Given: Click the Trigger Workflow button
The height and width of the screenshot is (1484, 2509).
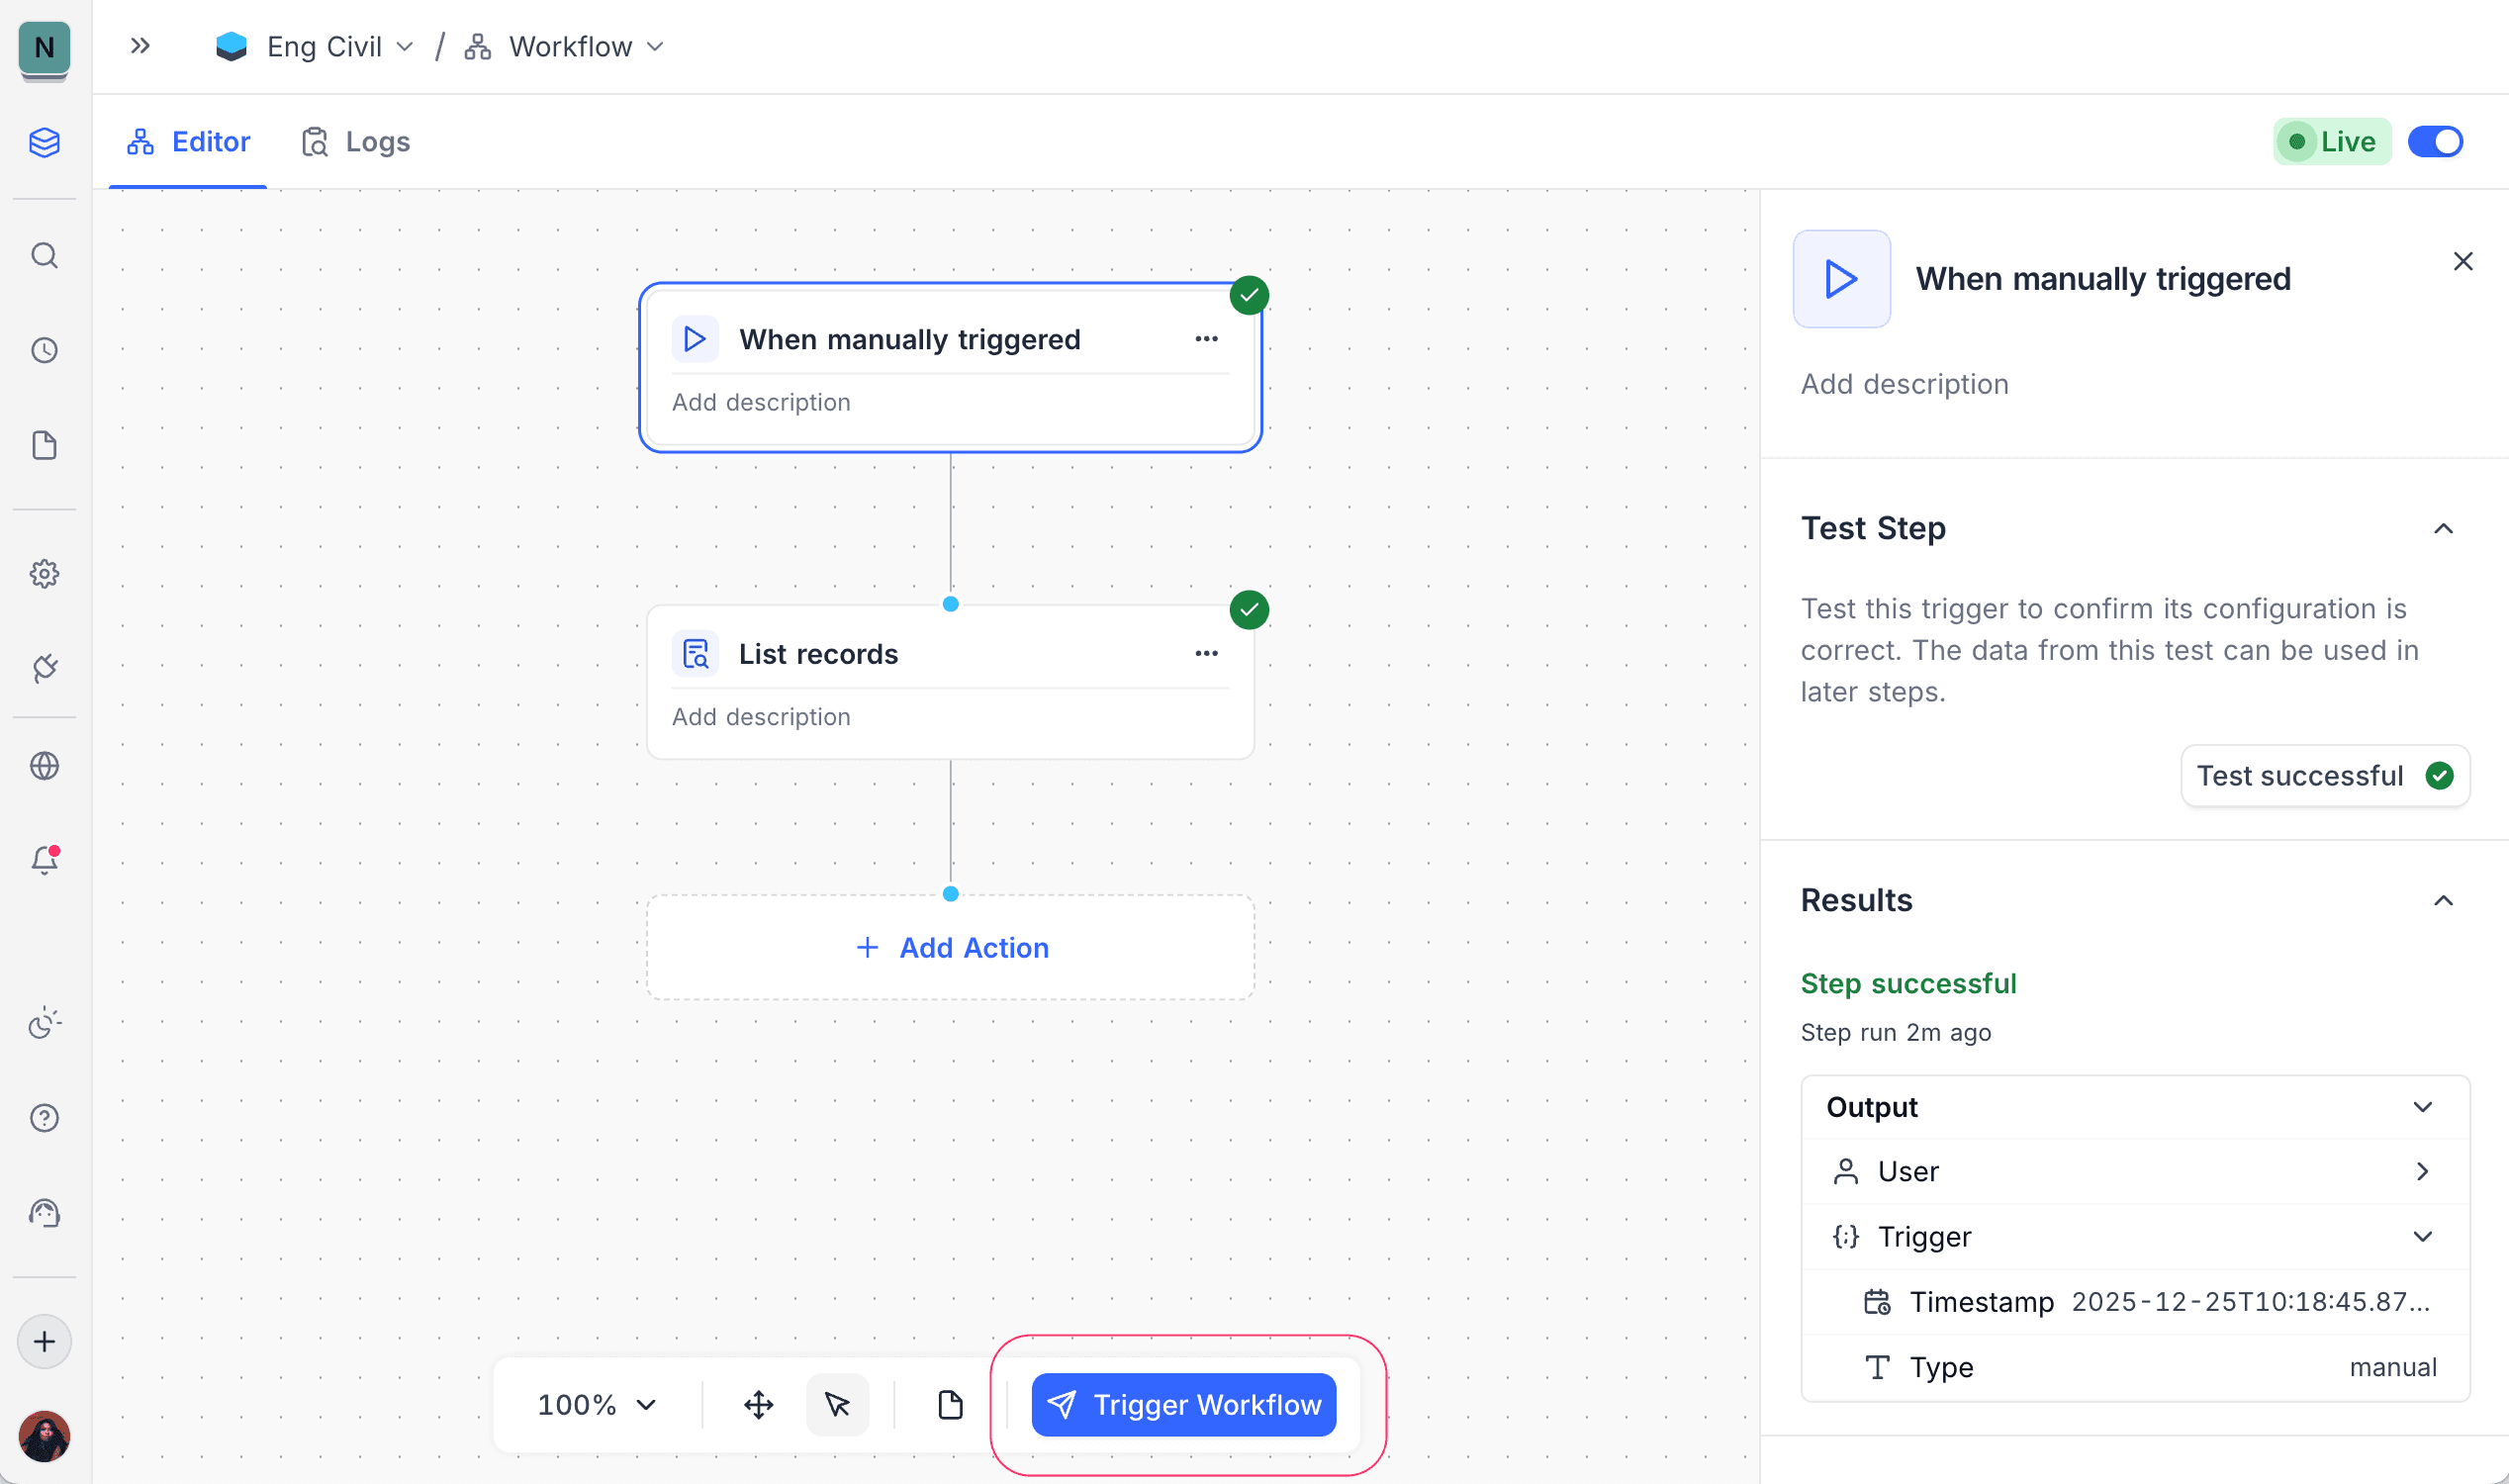Looking at the screenshot, I should coord(1183,1405).
